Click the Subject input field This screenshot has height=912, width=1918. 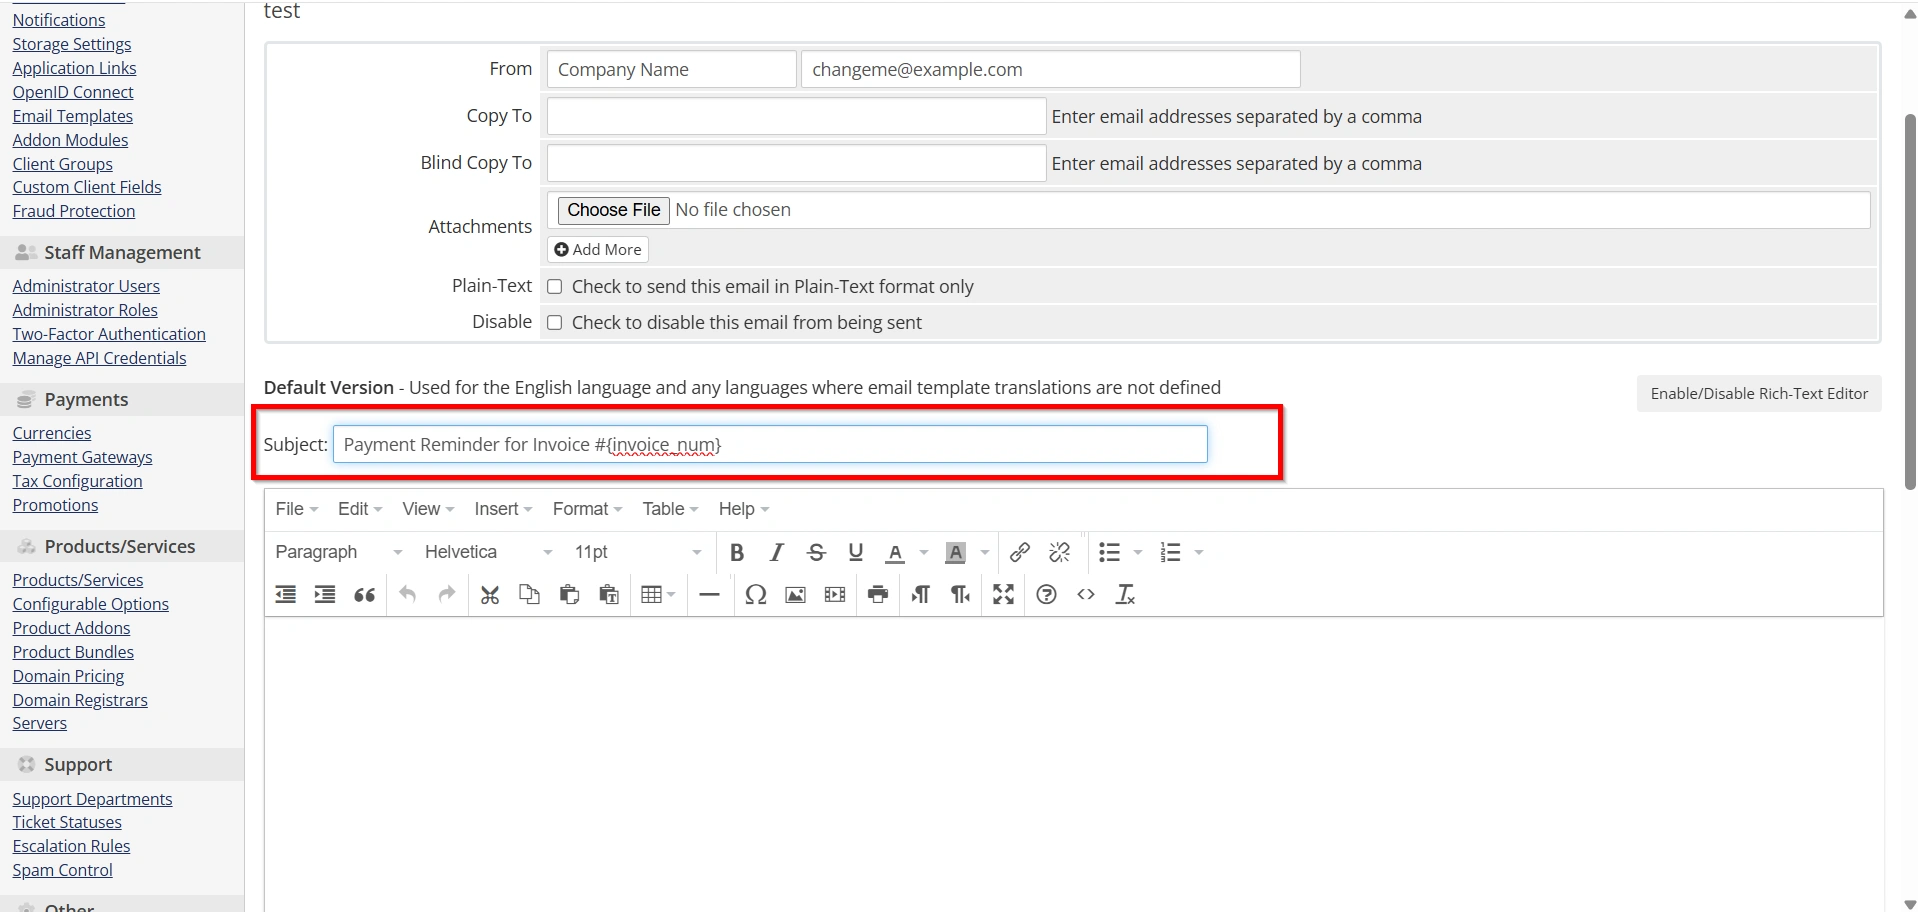coord(770,444)
